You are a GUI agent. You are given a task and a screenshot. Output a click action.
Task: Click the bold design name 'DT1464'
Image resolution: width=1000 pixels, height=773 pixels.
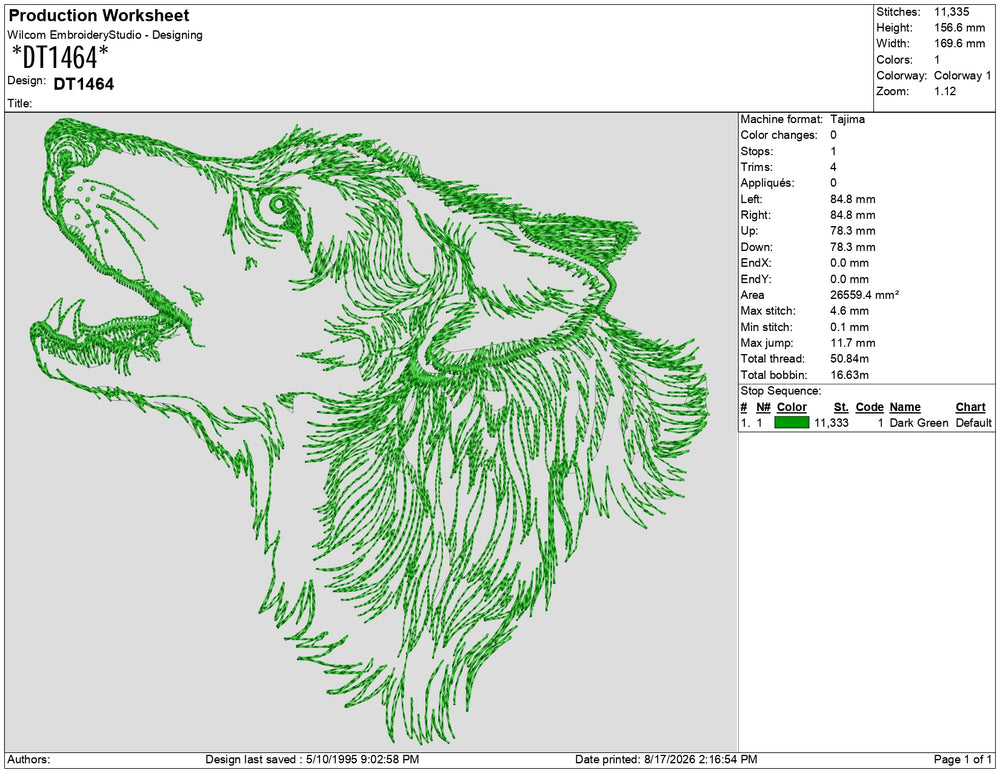click(84, 84)
